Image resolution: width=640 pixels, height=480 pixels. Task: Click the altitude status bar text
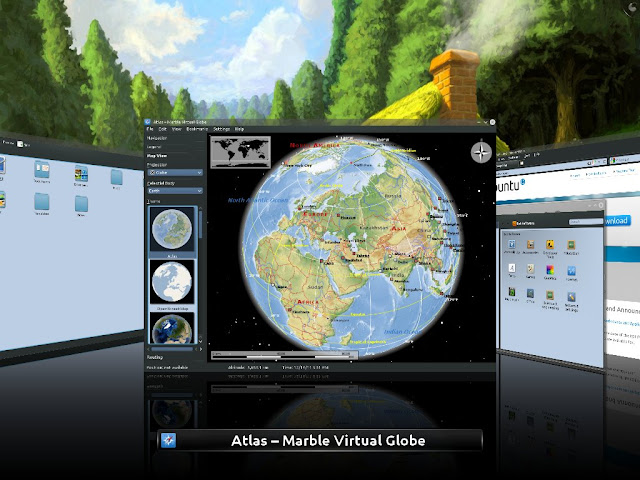click(x=248, y=367)
